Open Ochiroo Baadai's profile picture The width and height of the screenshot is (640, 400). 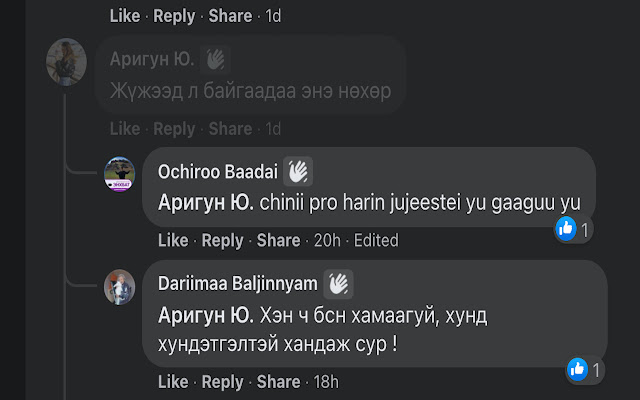120,173
